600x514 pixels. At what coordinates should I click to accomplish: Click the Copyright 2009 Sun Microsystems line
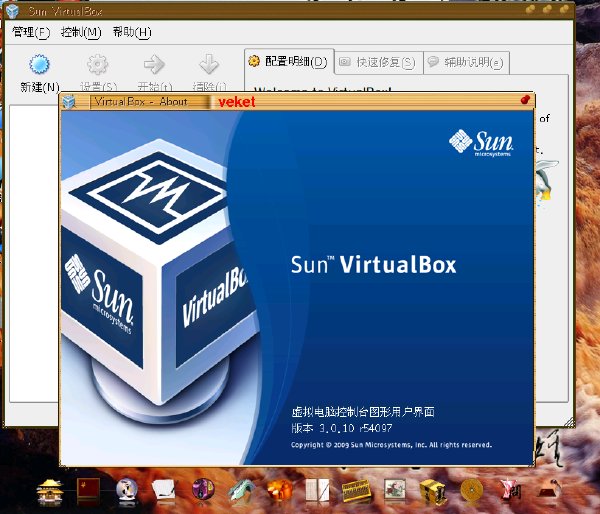point(391,445)
